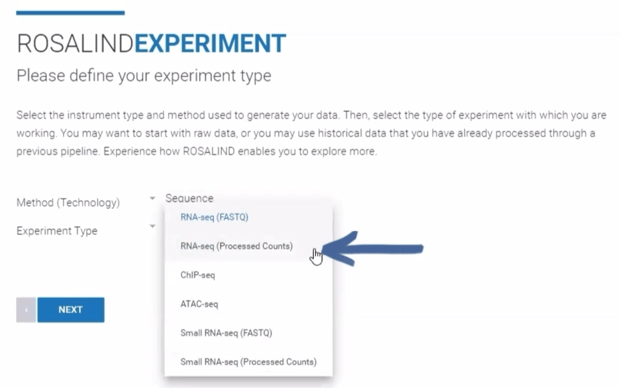The image size is (620, 388).
Task: Open the Experiment Type dropdown arrow
Action: click(x=152, y=226)
